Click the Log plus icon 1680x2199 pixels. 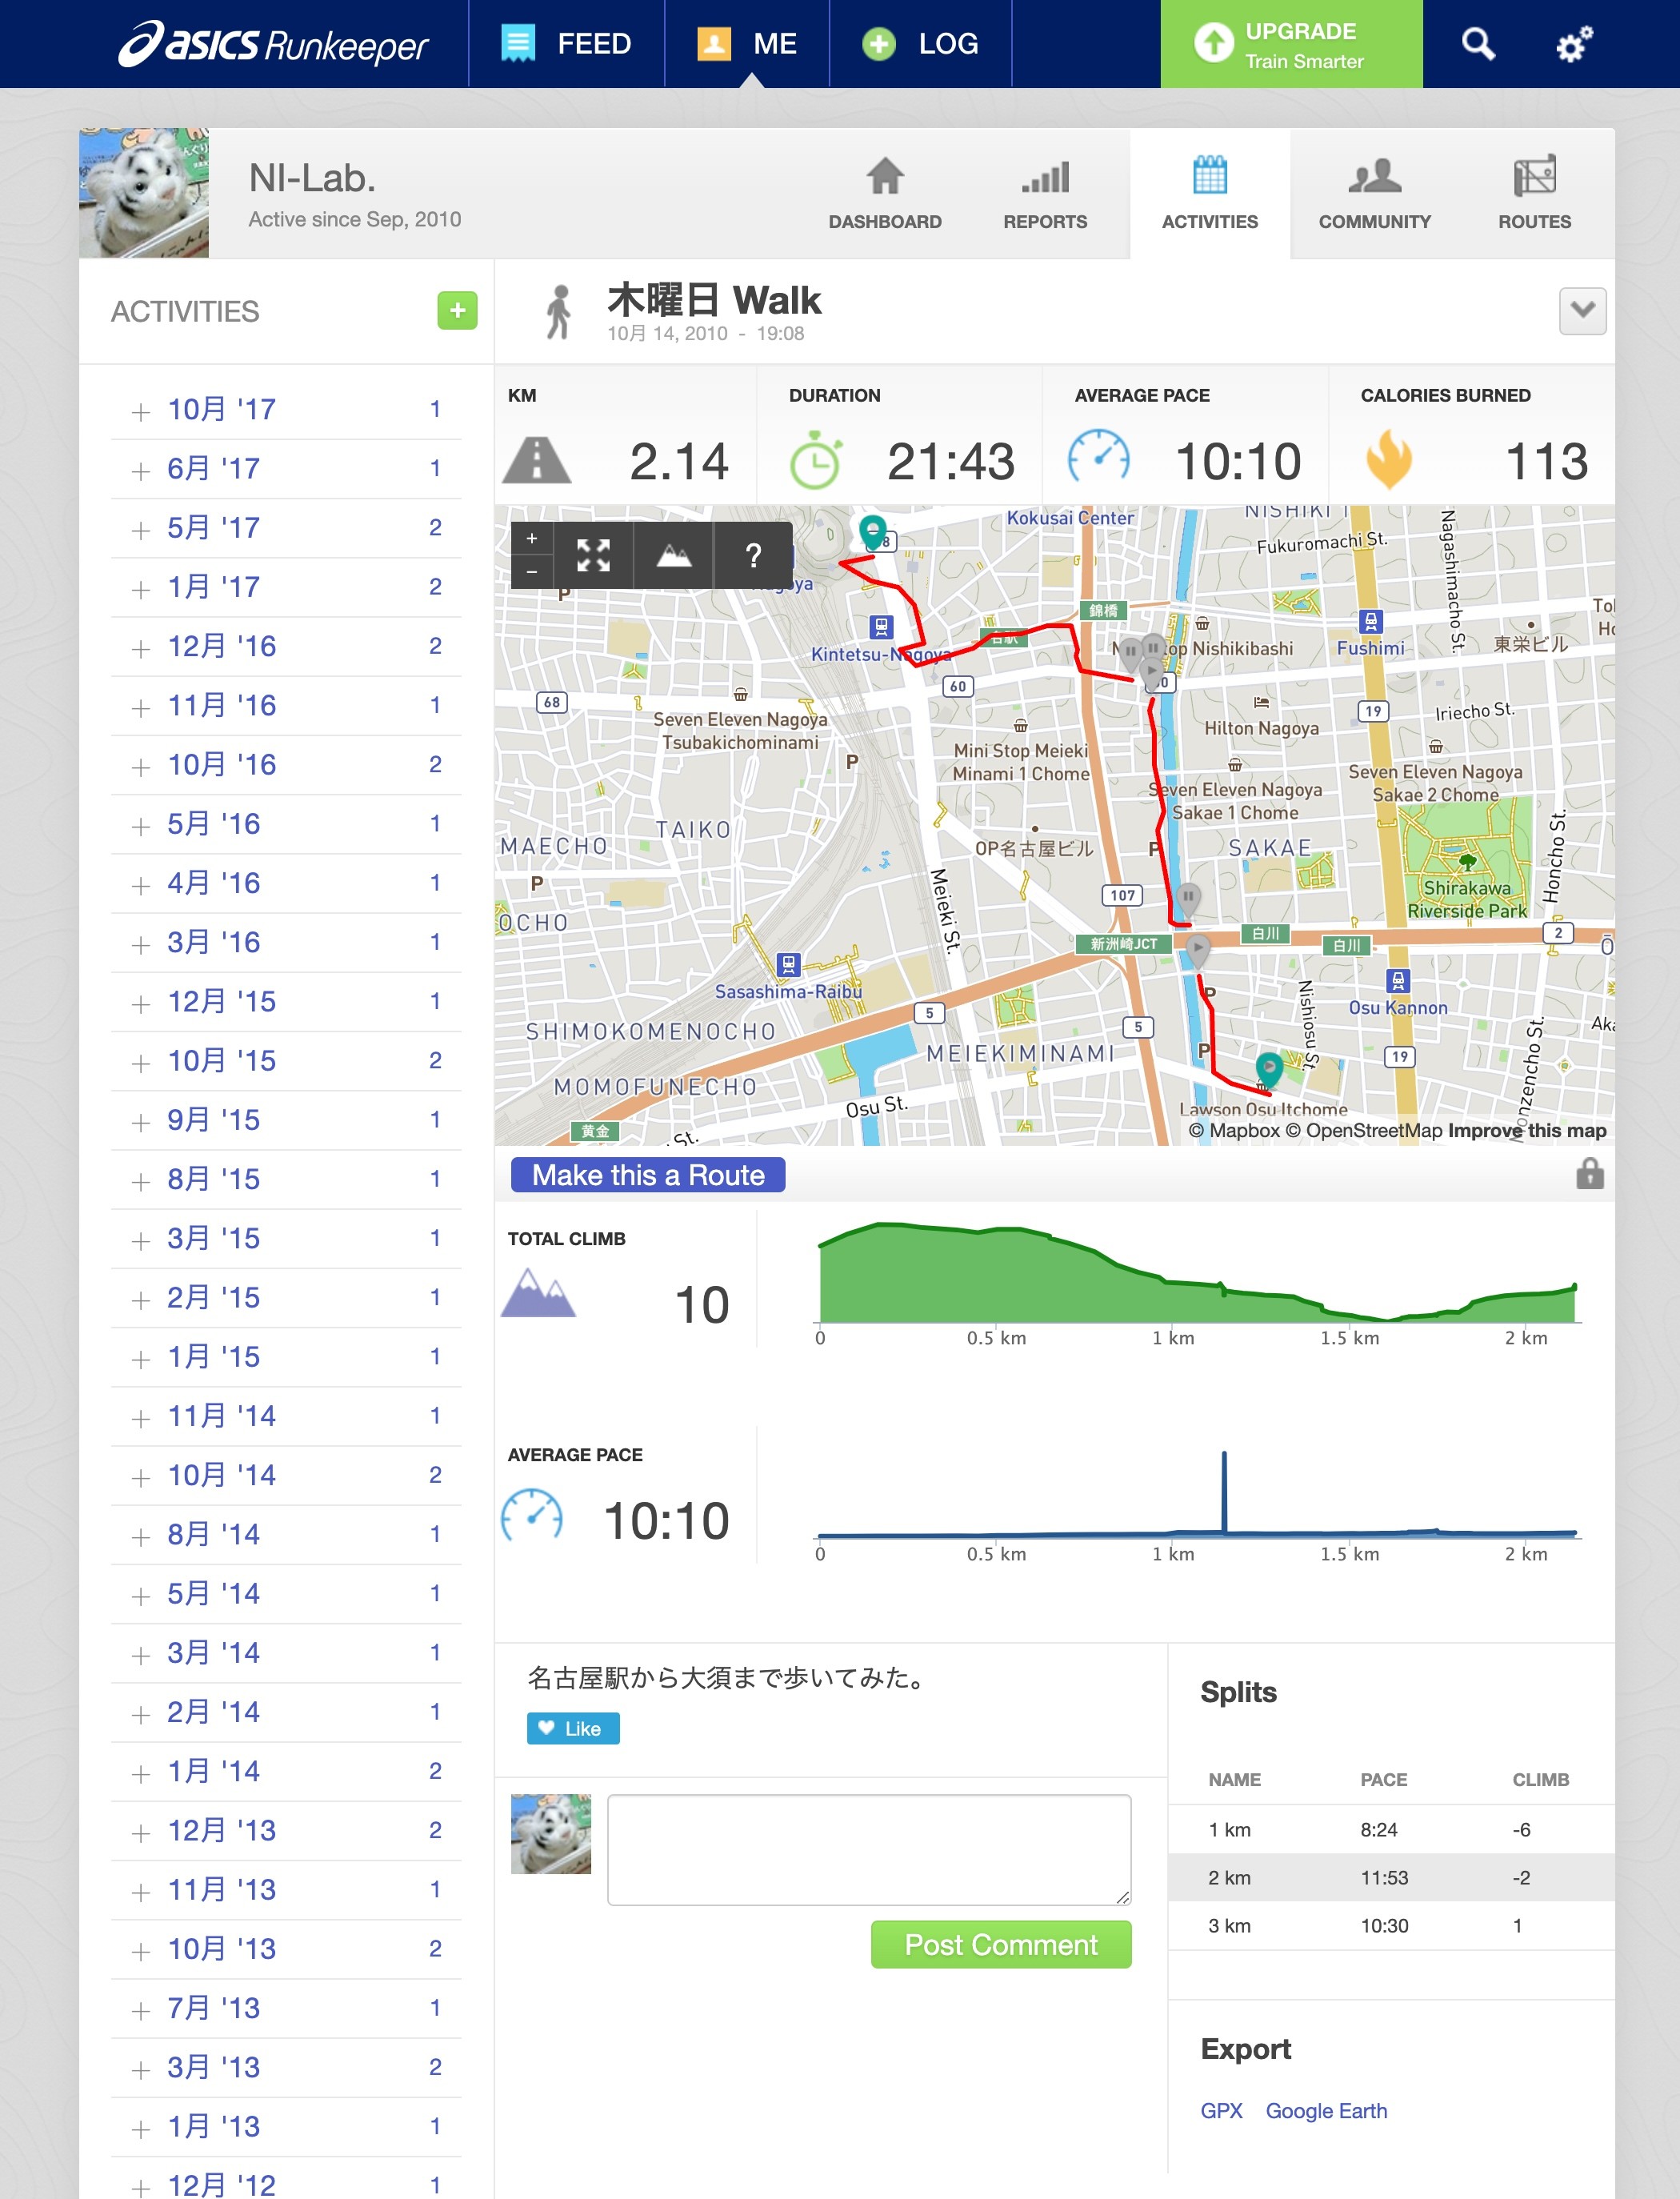pyautogui.click(x=878, y=44)
